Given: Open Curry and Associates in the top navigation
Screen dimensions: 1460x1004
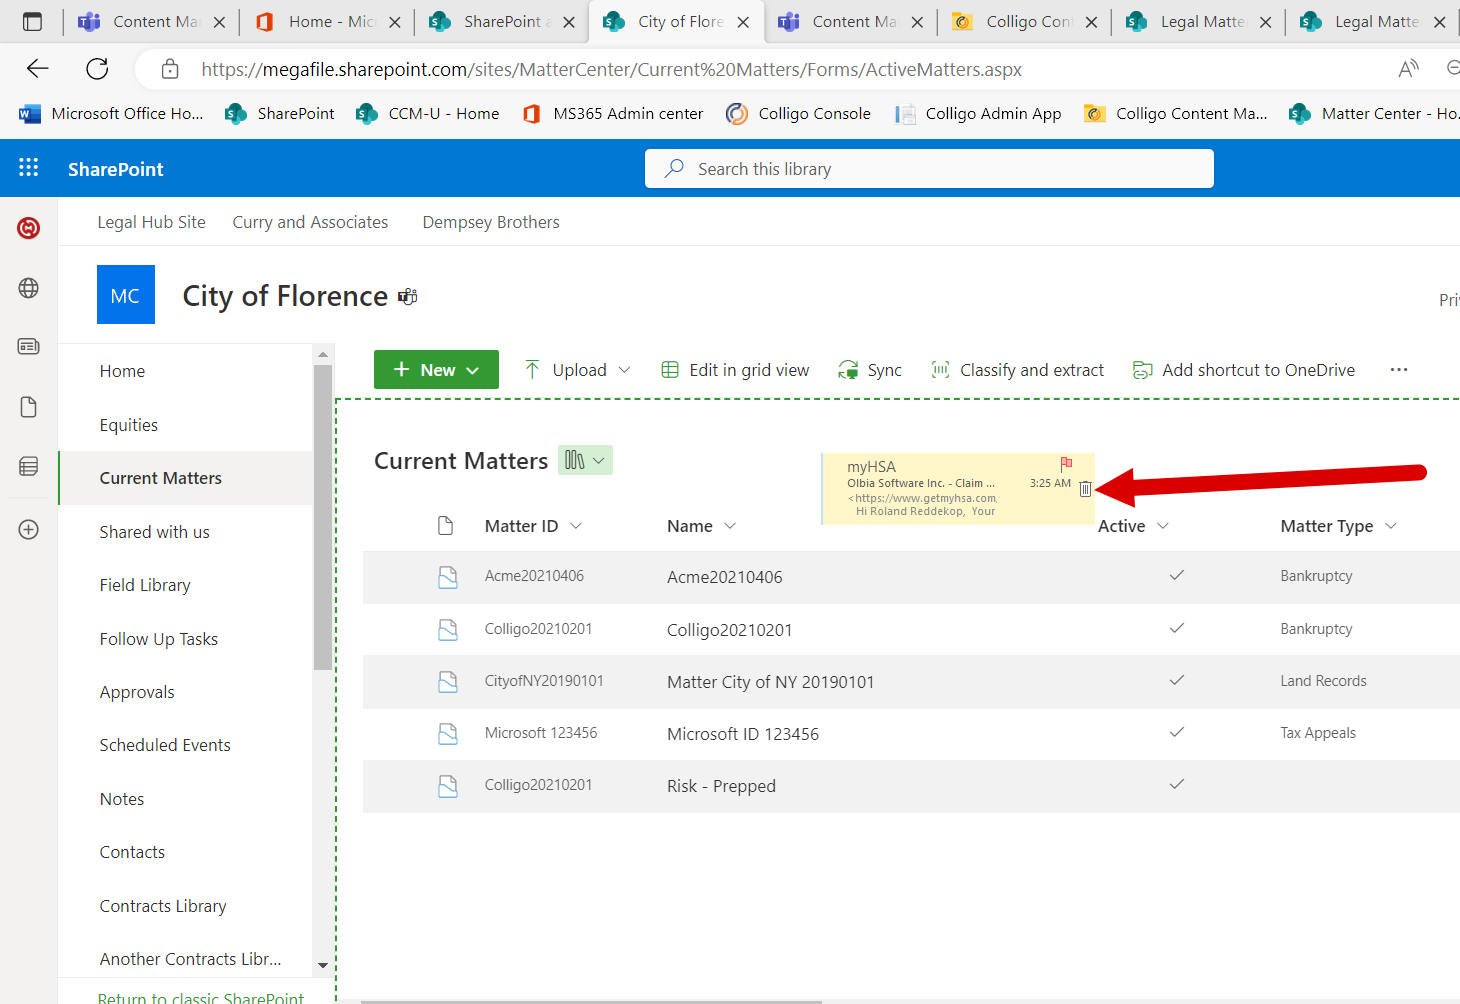Looking at the screenshot, I should (310, 221).
